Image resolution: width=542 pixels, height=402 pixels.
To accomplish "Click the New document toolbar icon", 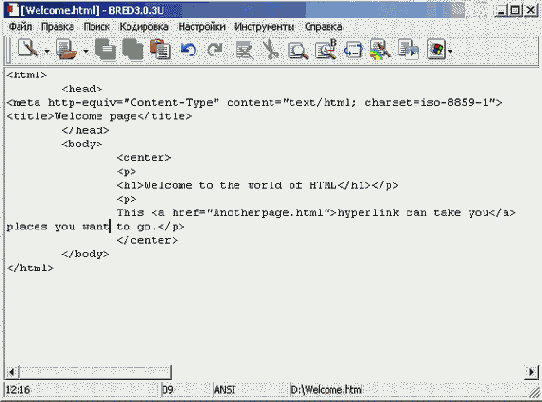I will pyautogui.click(x=28, y=49).
